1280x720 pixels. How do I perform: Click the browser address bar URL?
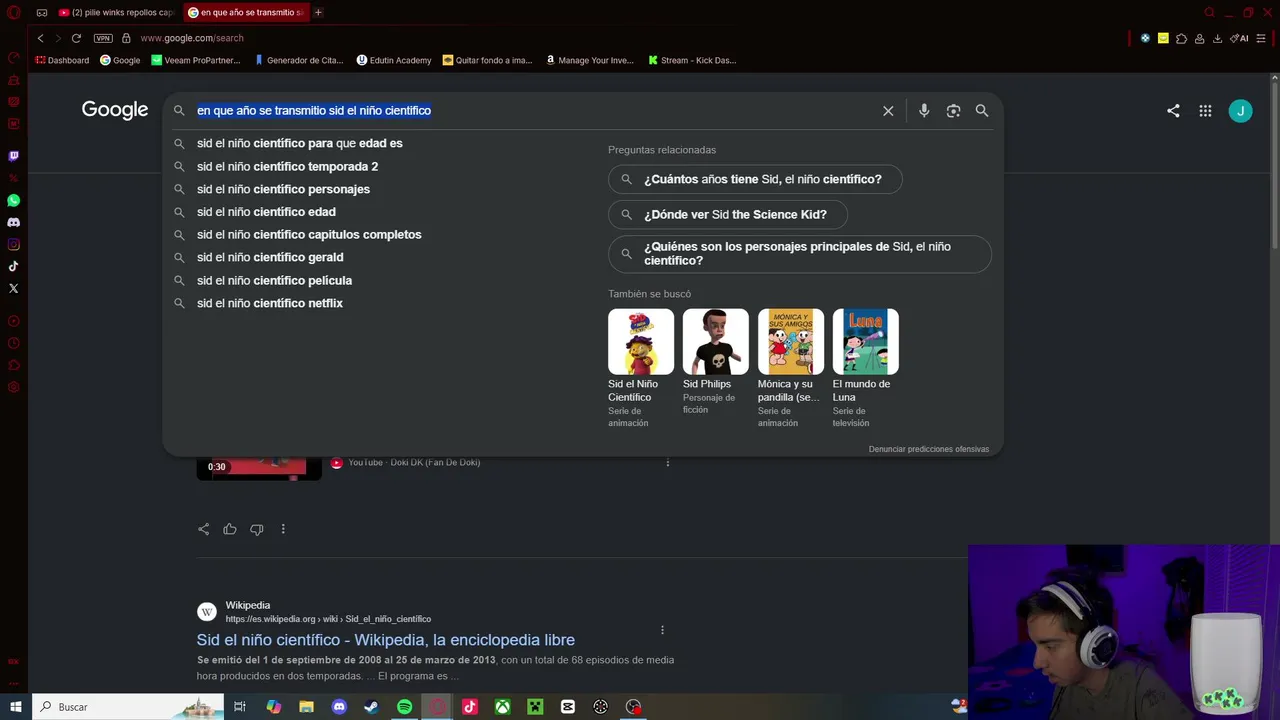(x=192, y=38)
